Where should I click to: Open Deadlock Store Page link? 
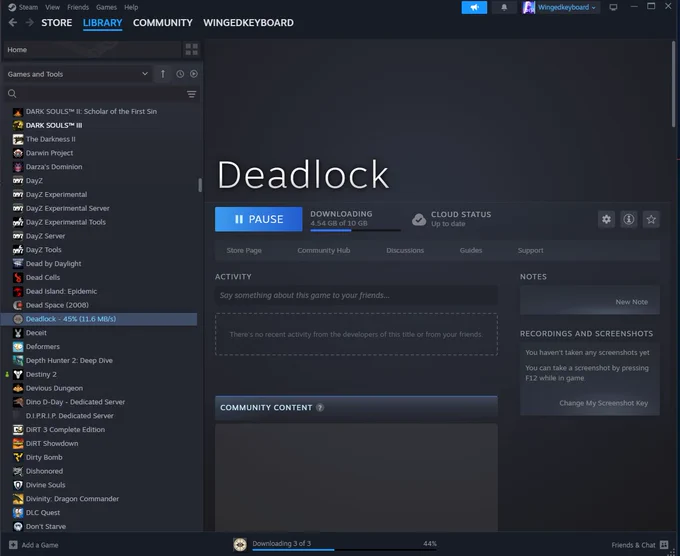(244, 250)
